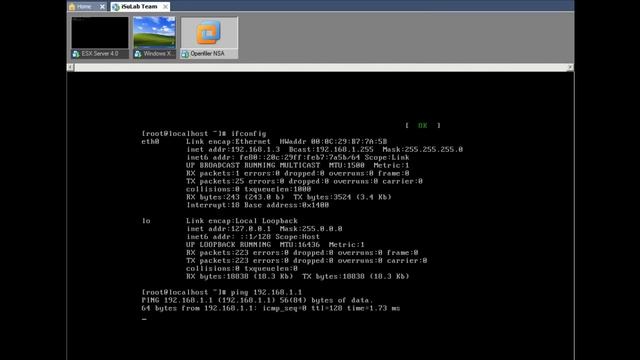The height and width of the screenshot is (360, 640).
Task: Click the iSuLab Team tab icon
Action: tap(116, 7)
